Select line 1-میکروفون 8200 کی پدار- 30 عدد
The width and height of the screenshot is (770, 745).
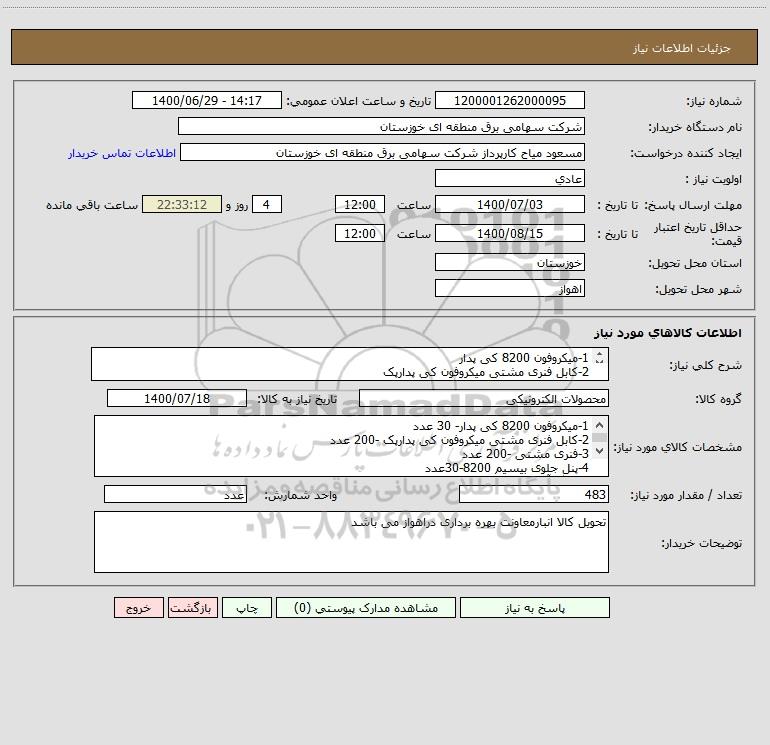(x=500, y=426)
